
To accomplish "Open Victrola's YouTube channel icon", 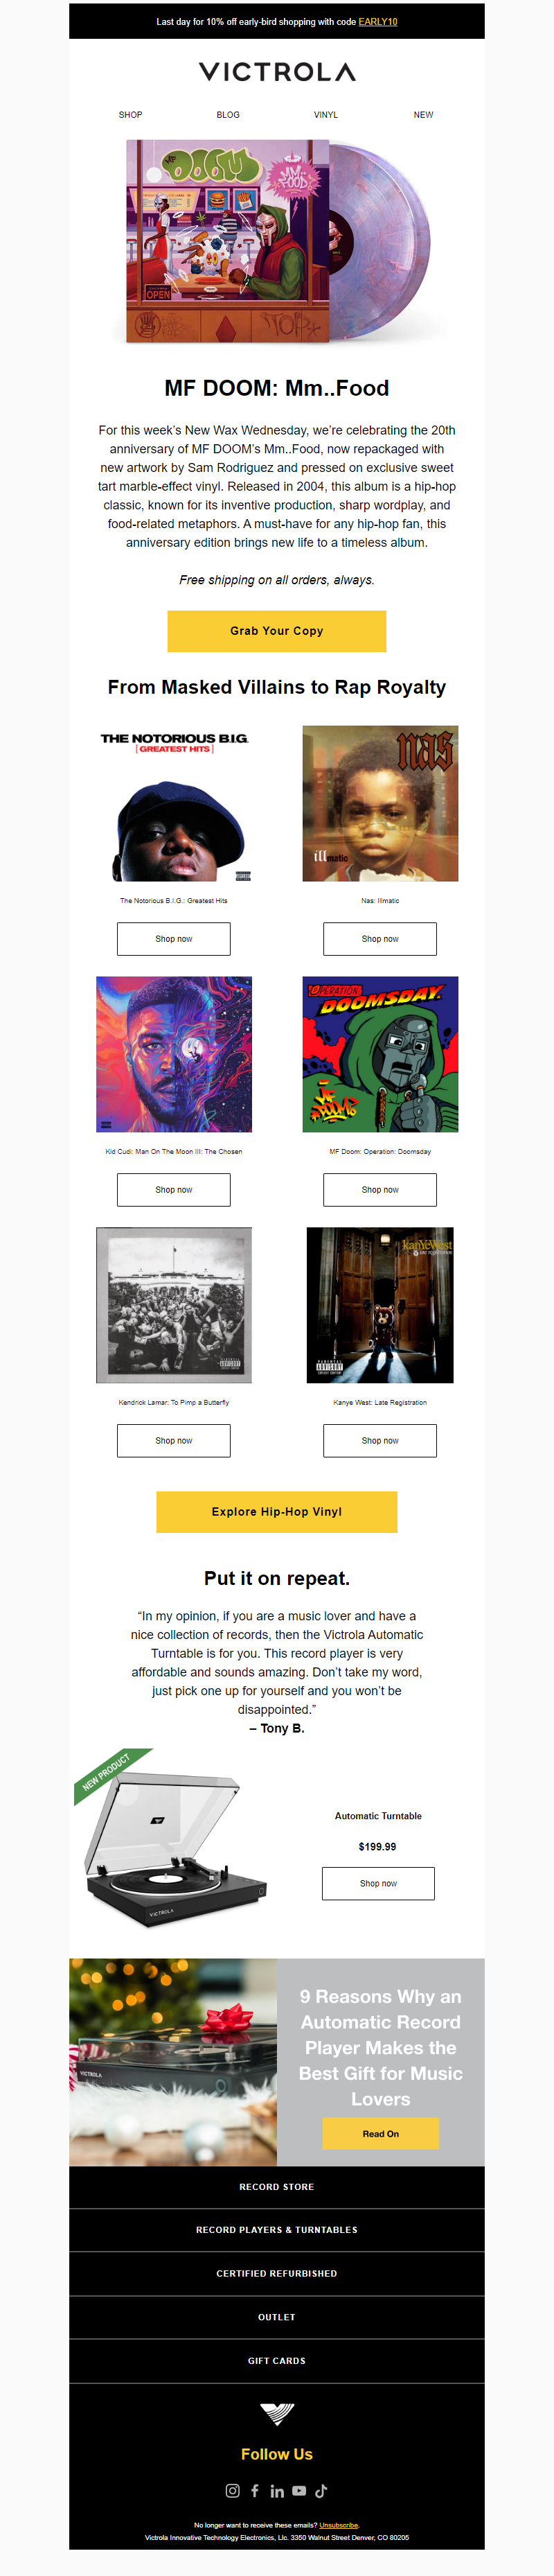I will tap(299, 2490).
